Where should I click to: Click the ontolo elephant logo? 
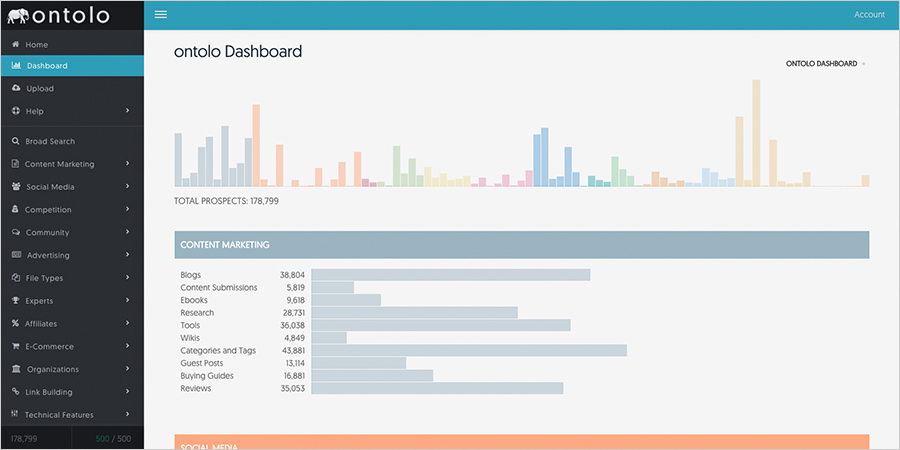[x=18, y=16]
